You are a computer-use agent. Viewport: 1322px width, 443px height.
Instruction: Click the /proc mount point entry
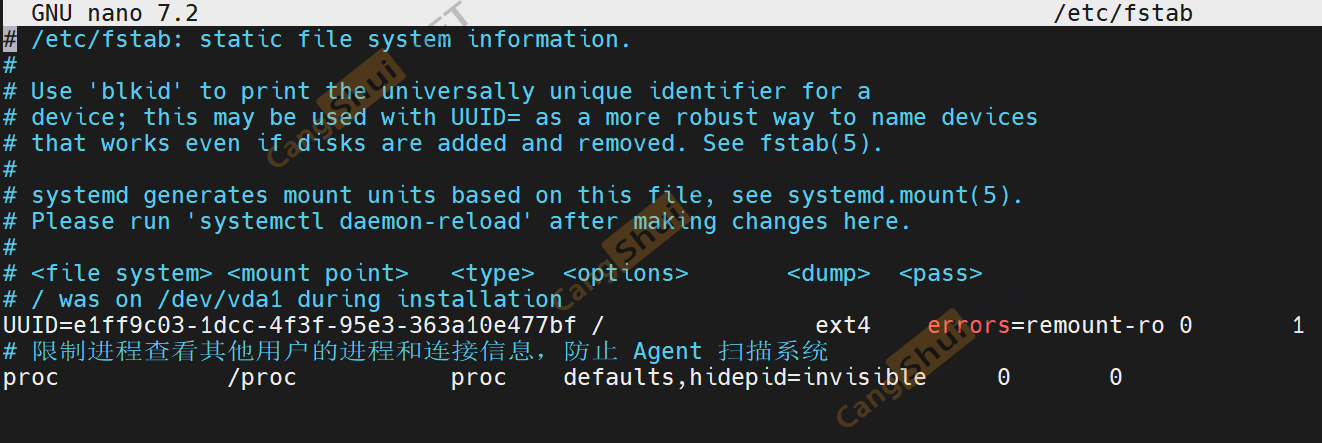[x=262, y=378]
